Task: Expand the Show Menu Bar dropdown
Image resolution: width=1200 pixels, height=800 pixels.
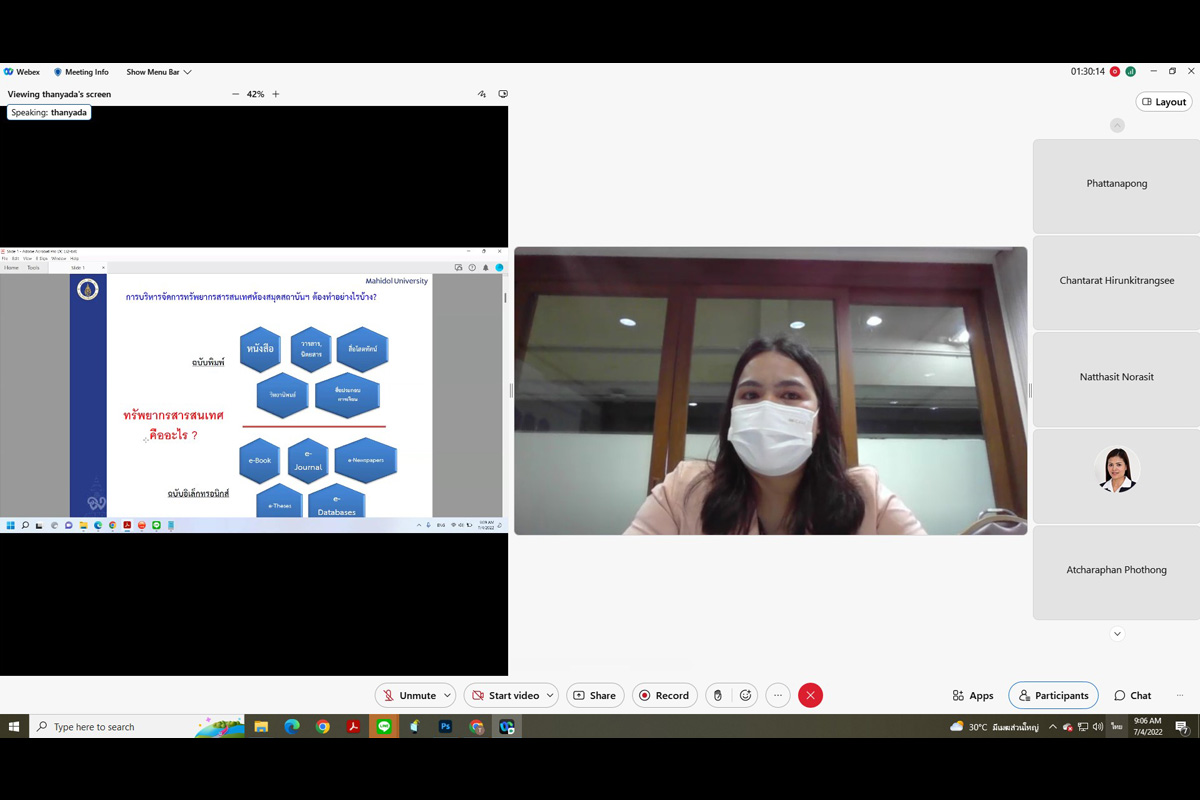Action: point(158,72)
